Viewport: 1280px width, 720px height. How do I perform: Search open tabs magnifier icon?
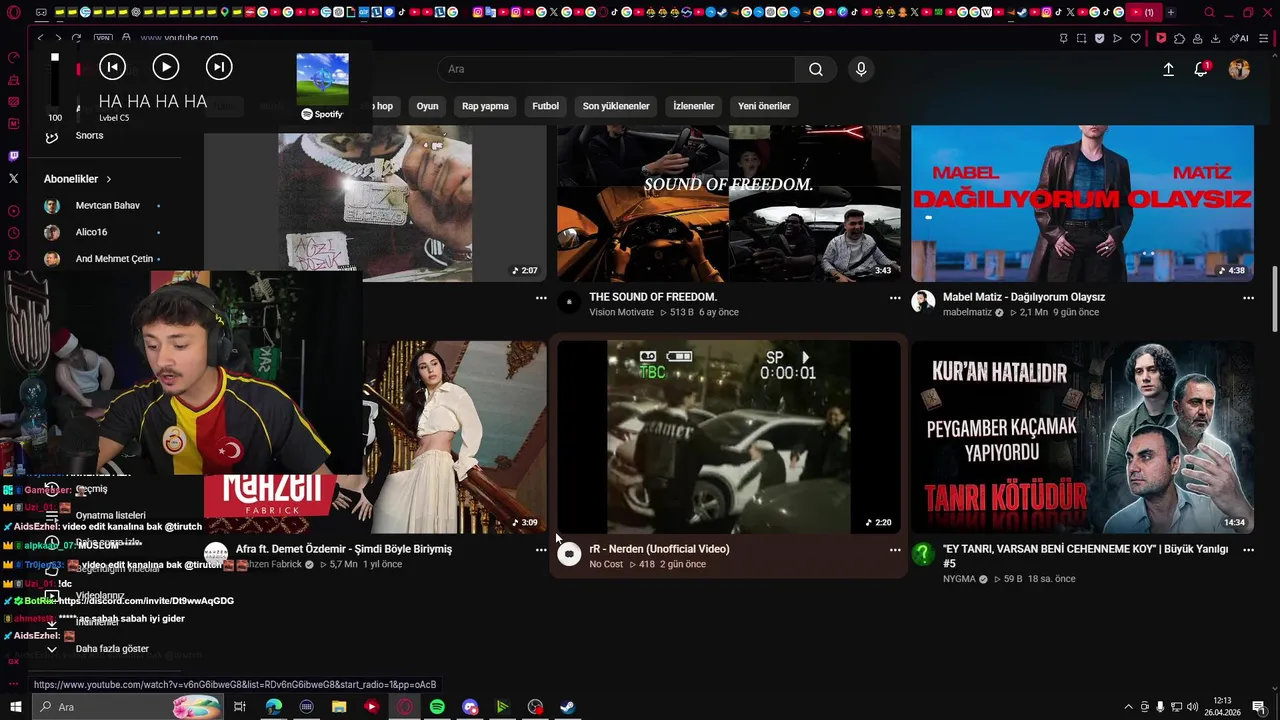tap(1209, 12)
